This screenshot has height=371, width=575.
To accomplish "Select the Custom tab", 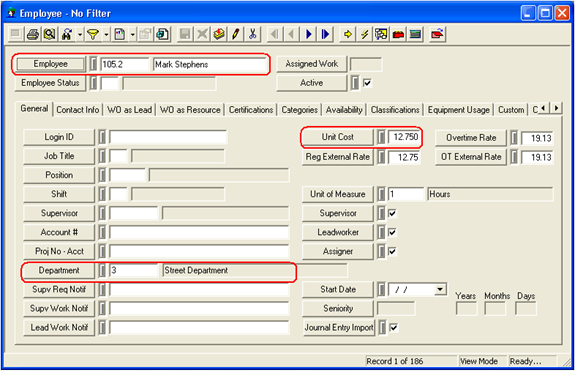I will click(x=511, y=110).
